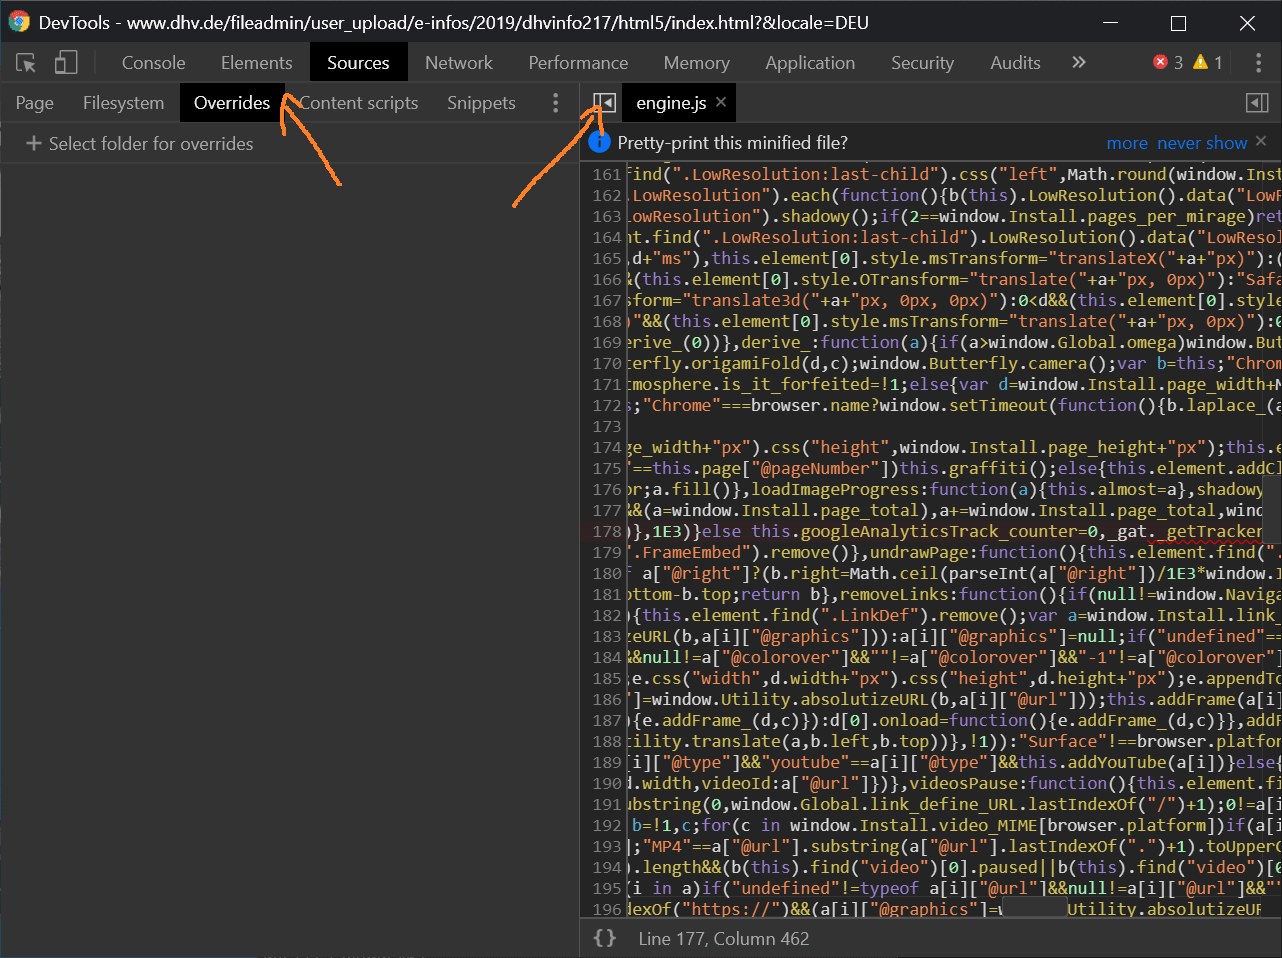The height and width of the screenshot is (958, 1282).
Task: Activate the inspect element picker icon
Action: pos(26,63)
